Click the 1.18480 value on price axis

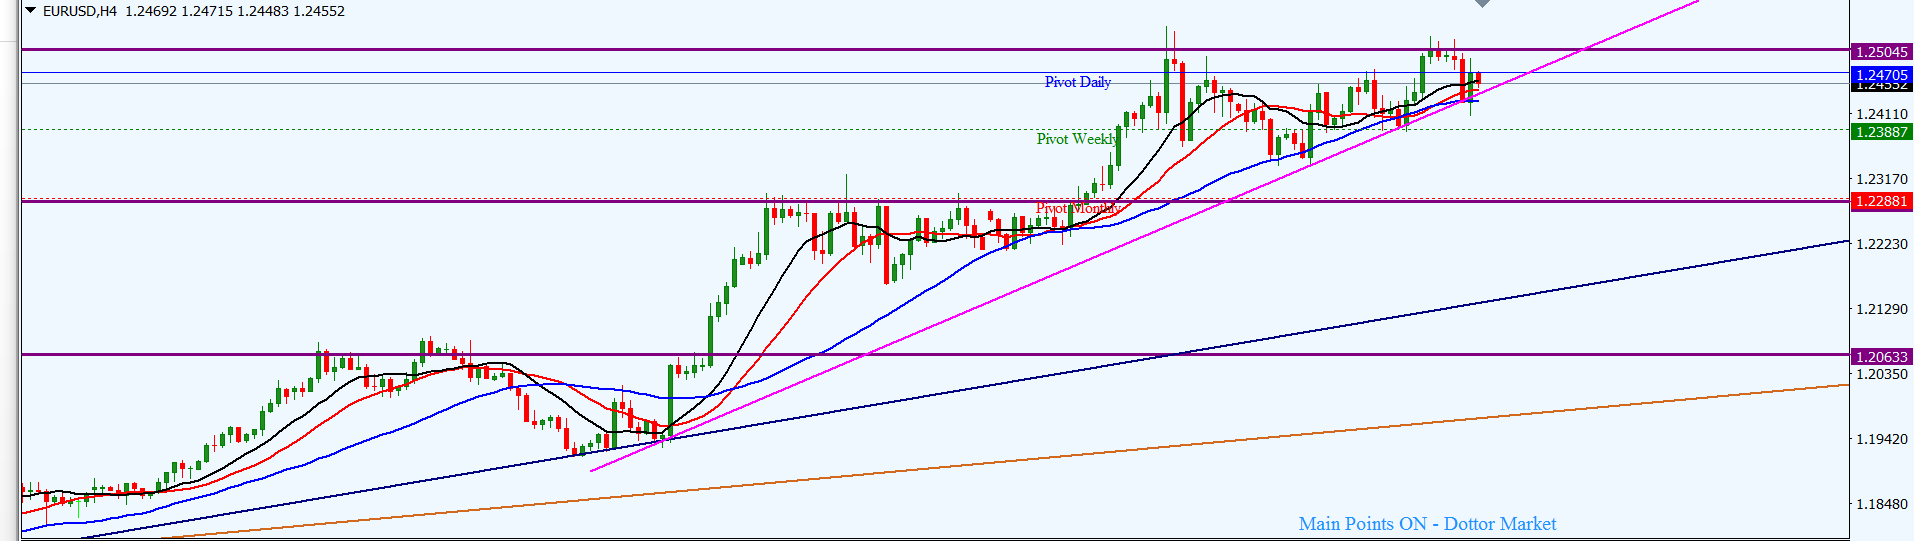point(1881,504)
